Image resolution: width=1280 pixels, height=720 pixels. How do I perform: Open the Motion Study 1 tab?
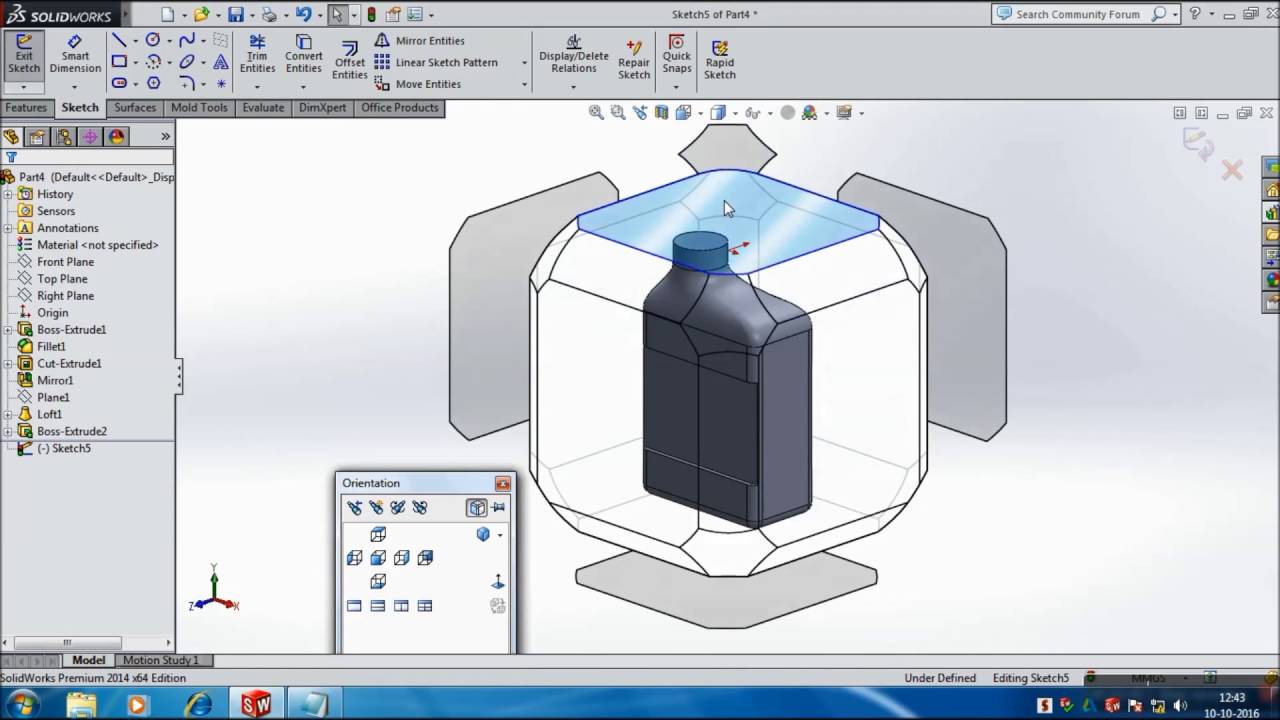[160, 660]
